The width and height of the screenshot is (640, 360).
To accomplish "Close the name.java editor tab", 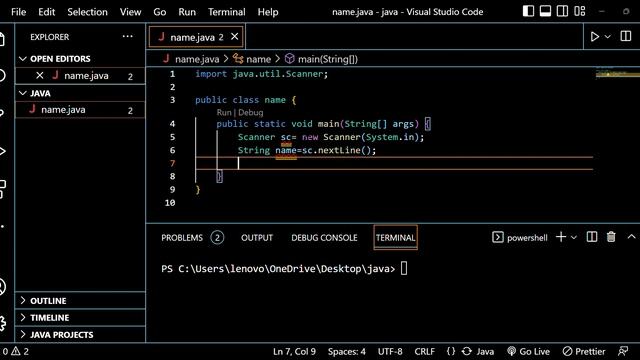I will 234,37.
